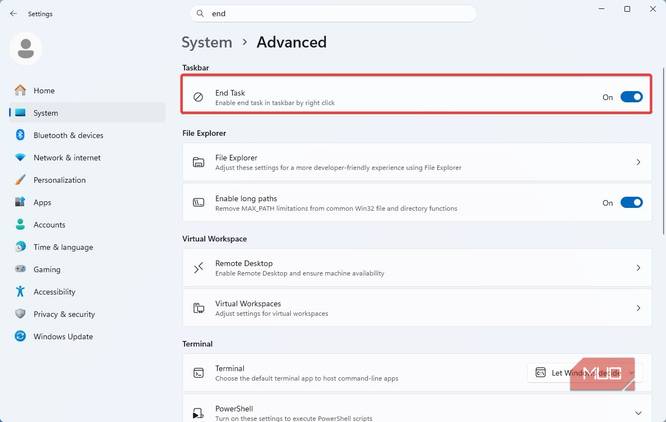Screen dimensions: 666x422
Task: Click the "Terminal" section heading
Action: coord(197,344)
